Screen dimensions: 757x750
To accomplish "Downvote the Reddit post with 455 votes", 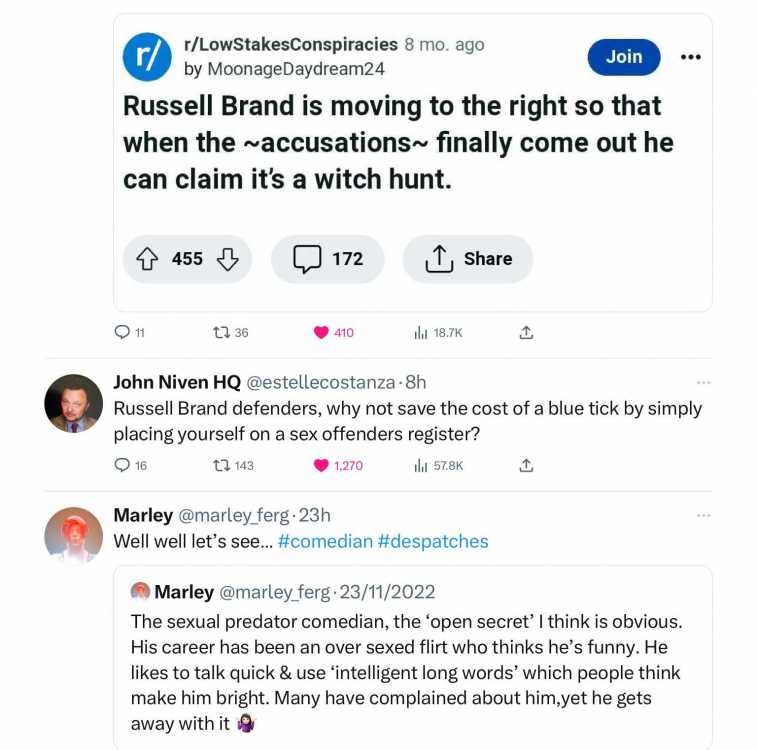I will coord(227,259).
